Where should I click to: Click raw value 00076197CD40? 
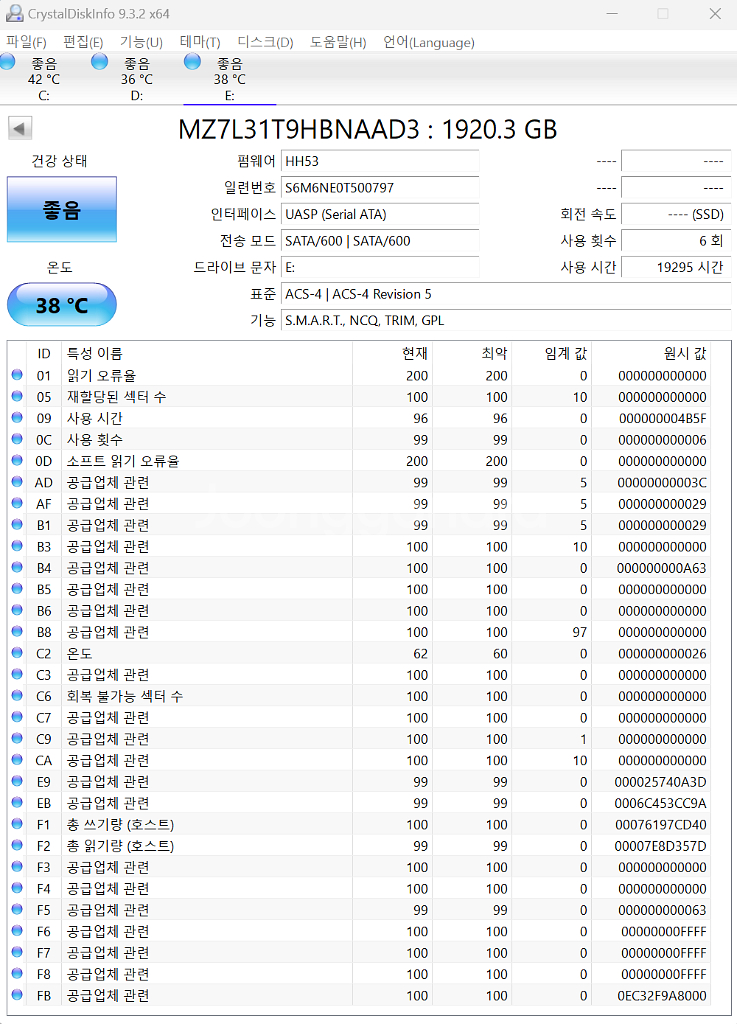point(661,825)
